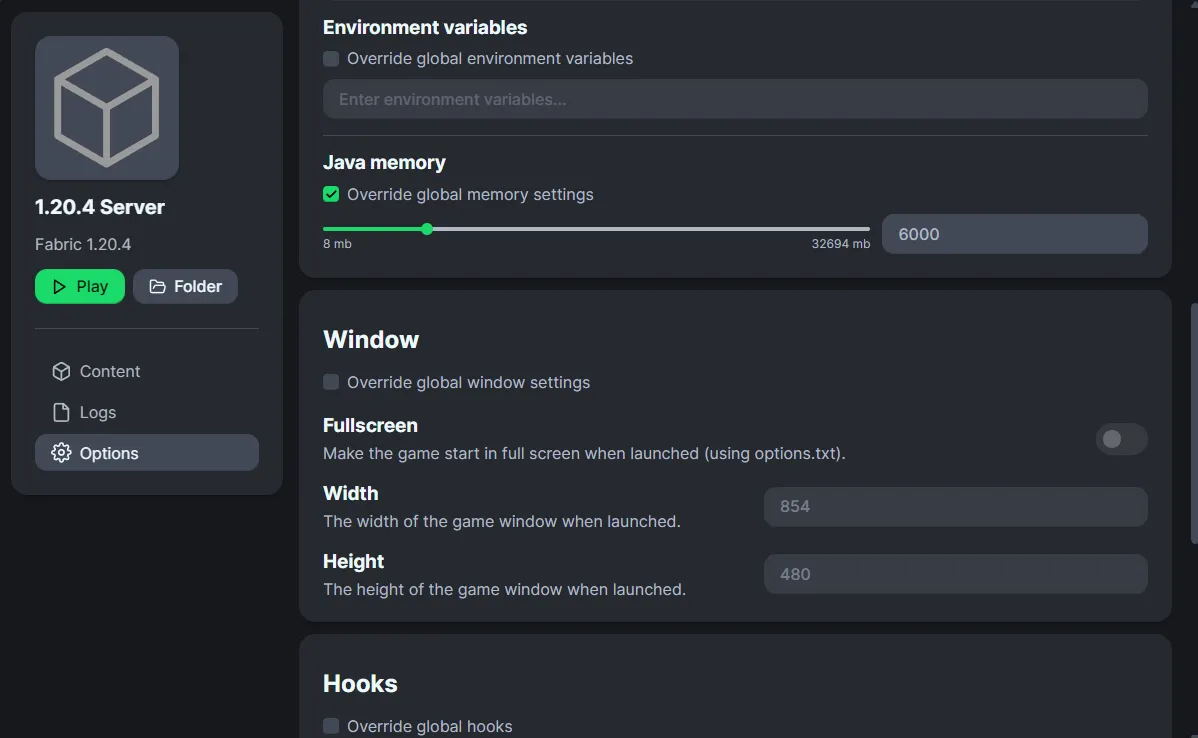Screen dimensions: 1198x738
Task: Click the Logs file icon
Action: click(x=61, y=412)
